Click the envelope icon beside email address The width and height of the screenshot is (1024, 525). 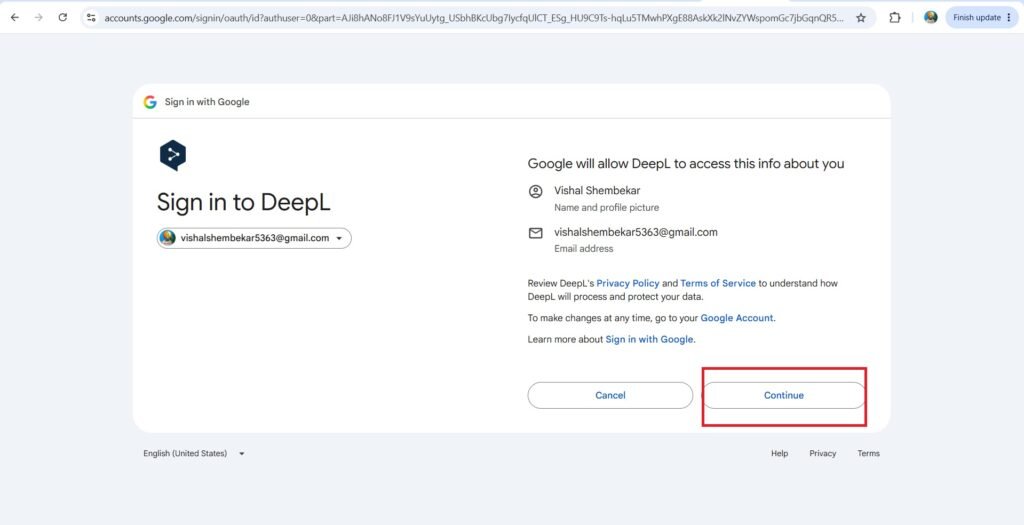coord(536,233)
